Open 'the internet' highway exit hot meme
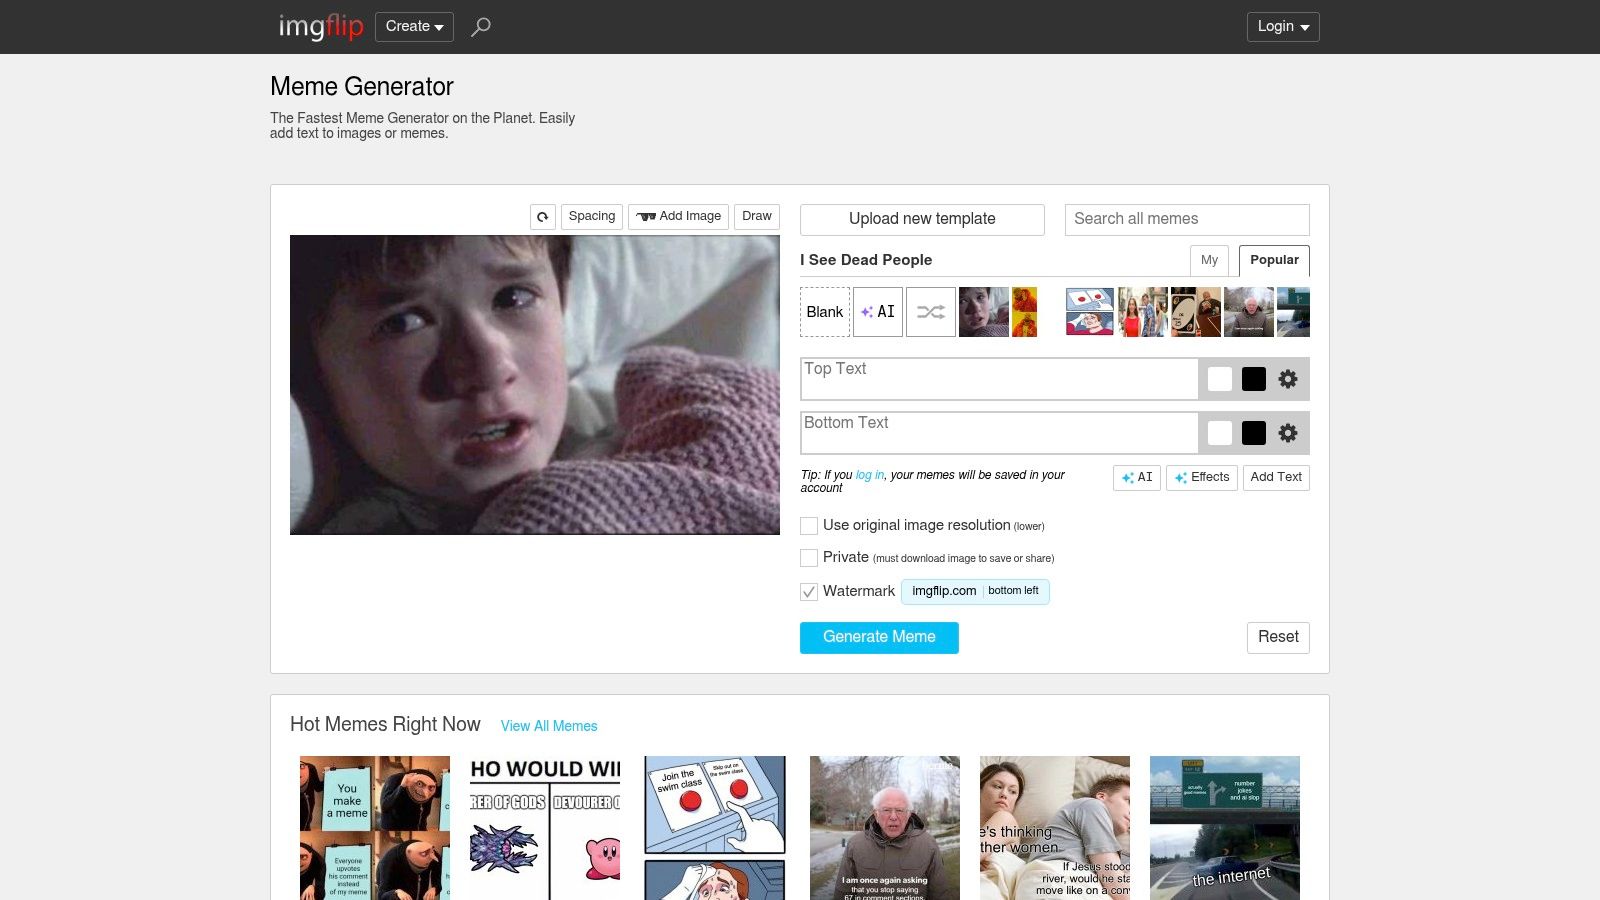 click(x=1225, y=828)
